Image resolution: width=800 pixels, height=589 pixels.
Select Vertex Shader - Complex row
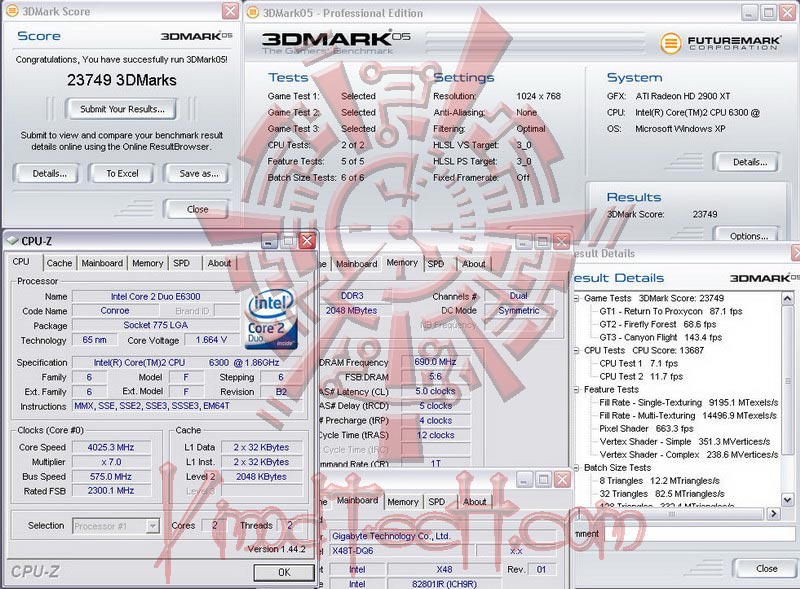(688, 455)
